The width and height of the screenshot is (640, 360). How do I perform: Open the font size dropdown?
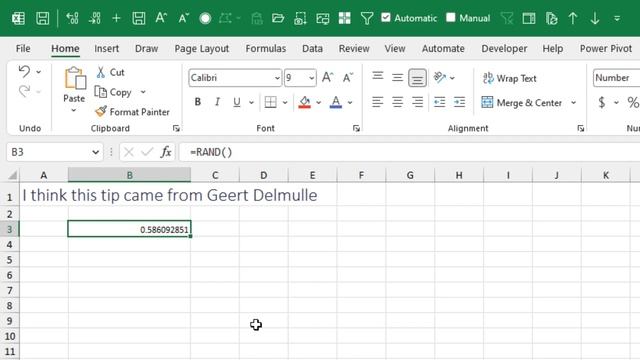click(x=311, y=78)
